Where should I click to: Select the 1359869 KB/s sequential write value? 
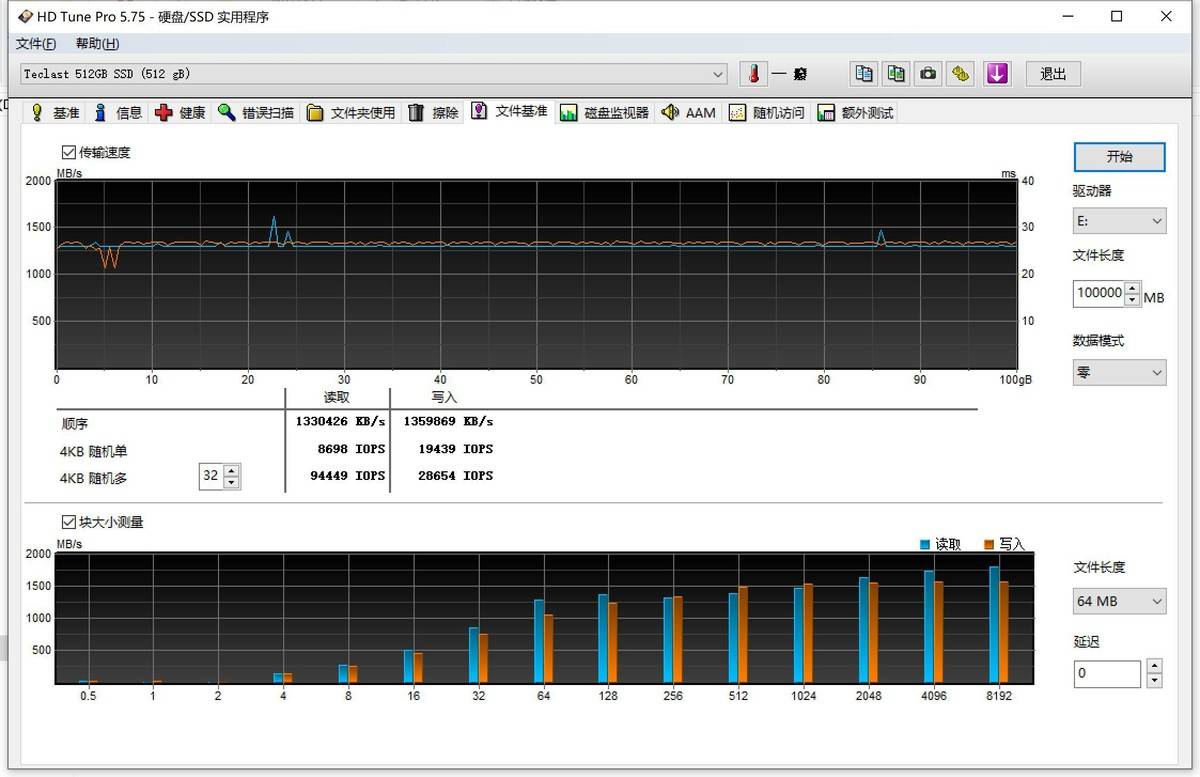pos(448,422)
